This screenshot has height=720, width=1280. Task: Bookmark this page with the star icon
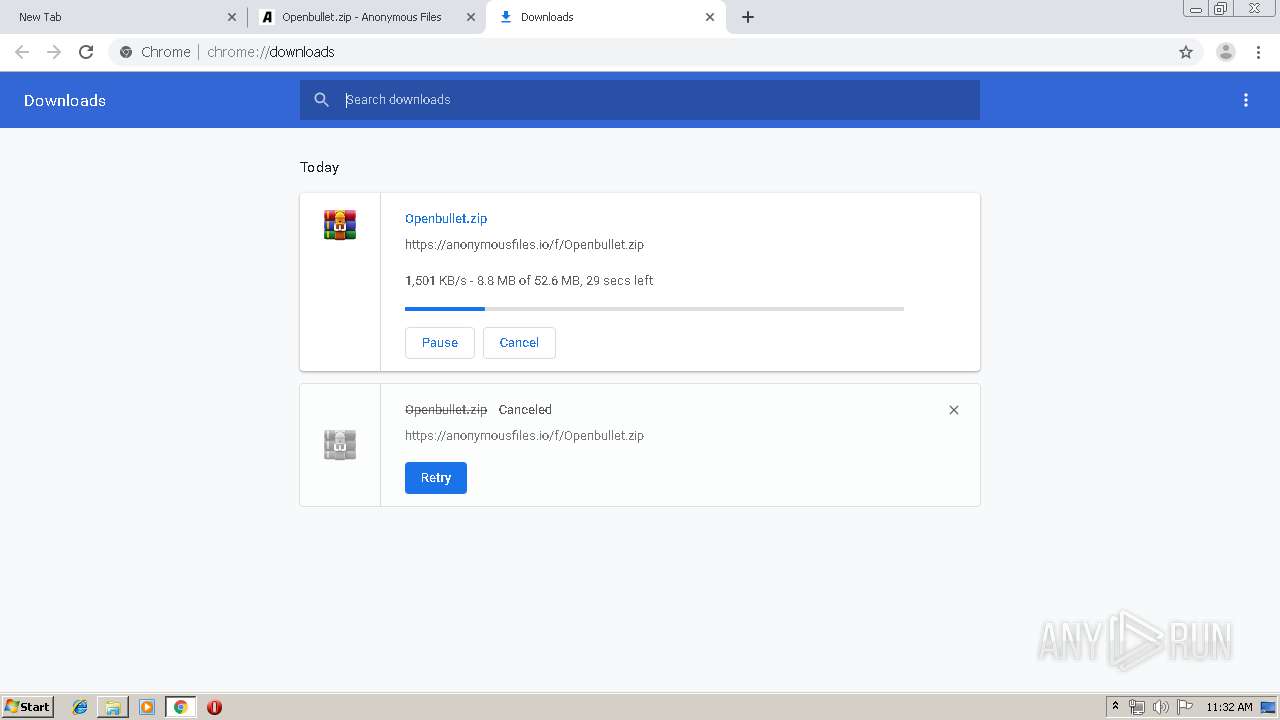point(1186,52)
